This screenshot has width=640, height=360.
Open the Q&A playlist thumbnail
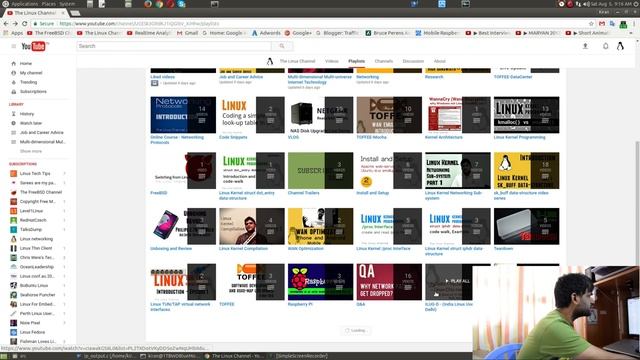point(389,282)
